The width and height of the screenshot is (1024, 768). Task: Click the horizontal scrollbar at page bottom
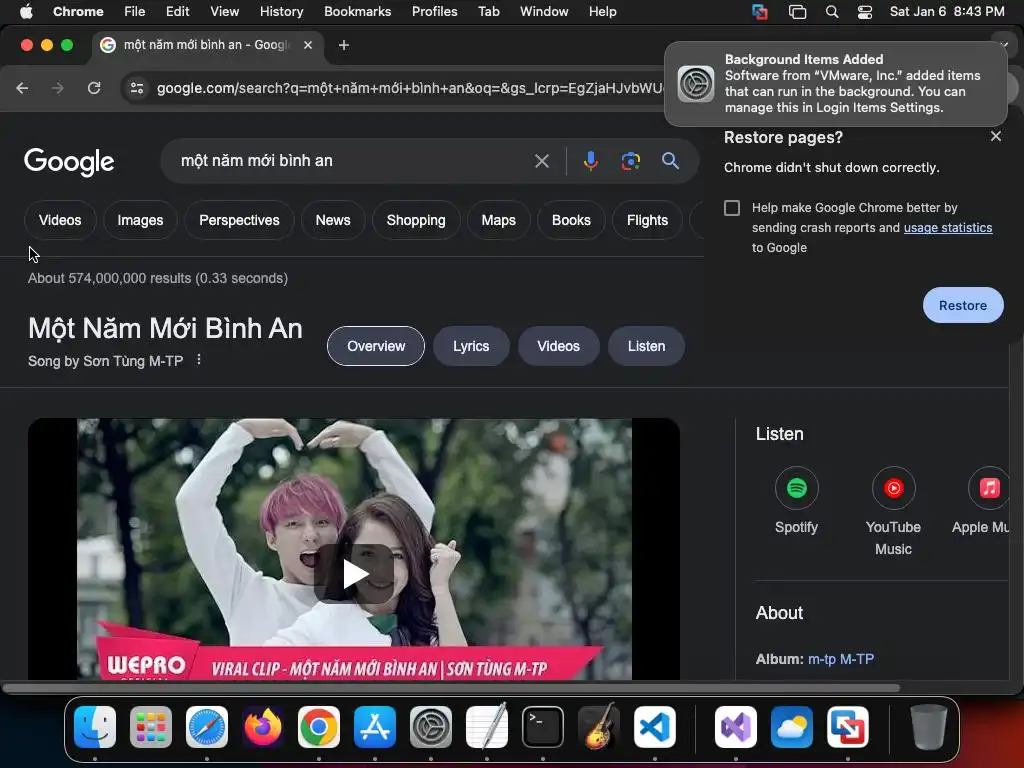click(451, 688)
